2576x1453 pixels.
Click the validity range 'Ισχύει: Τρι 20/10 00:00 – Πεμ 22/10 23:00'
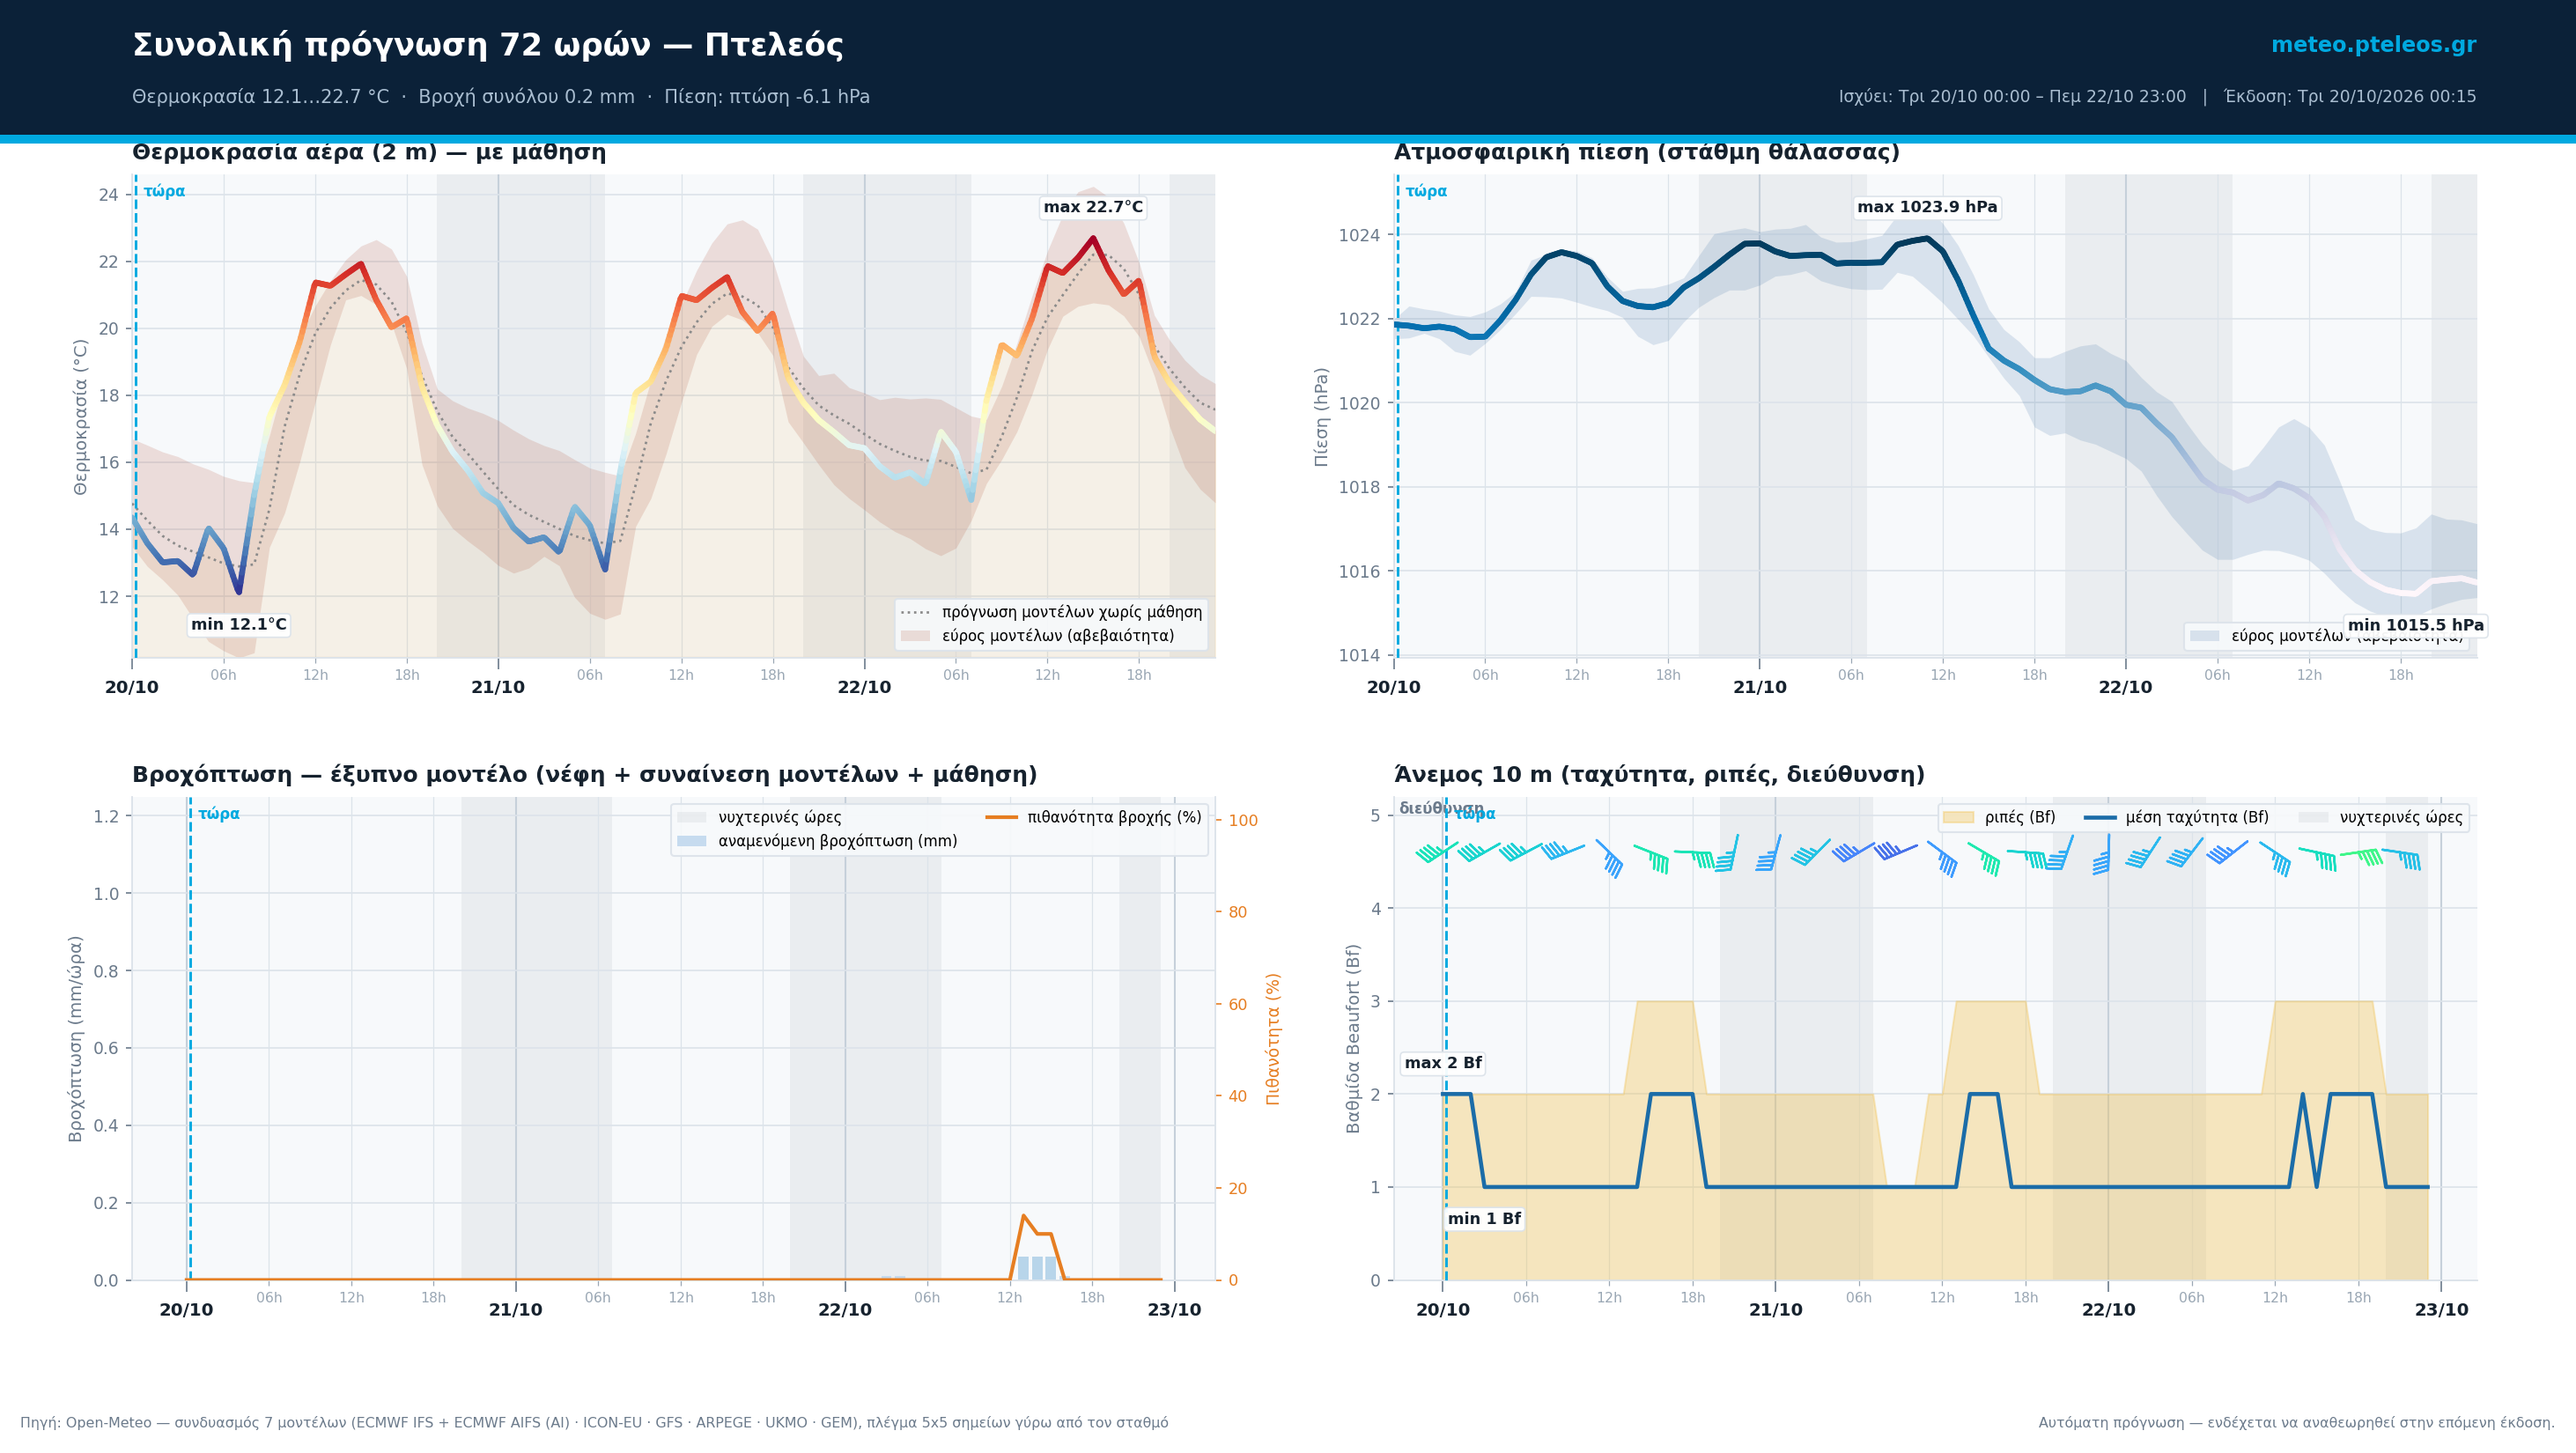point(2012,97)
